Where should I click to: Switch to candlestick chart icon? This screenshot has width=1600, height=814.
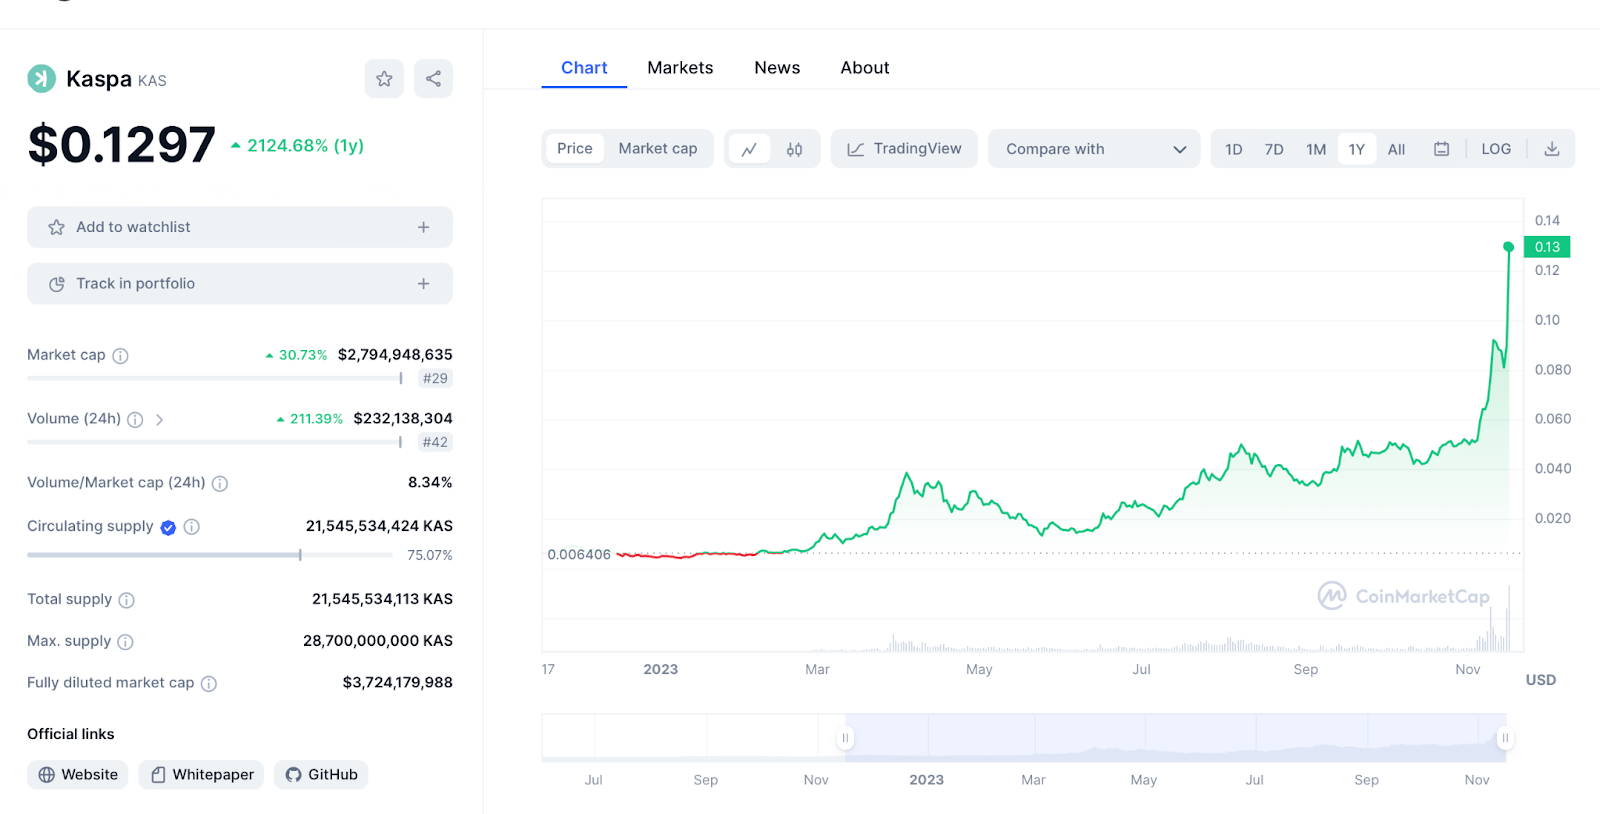(795, 149)
